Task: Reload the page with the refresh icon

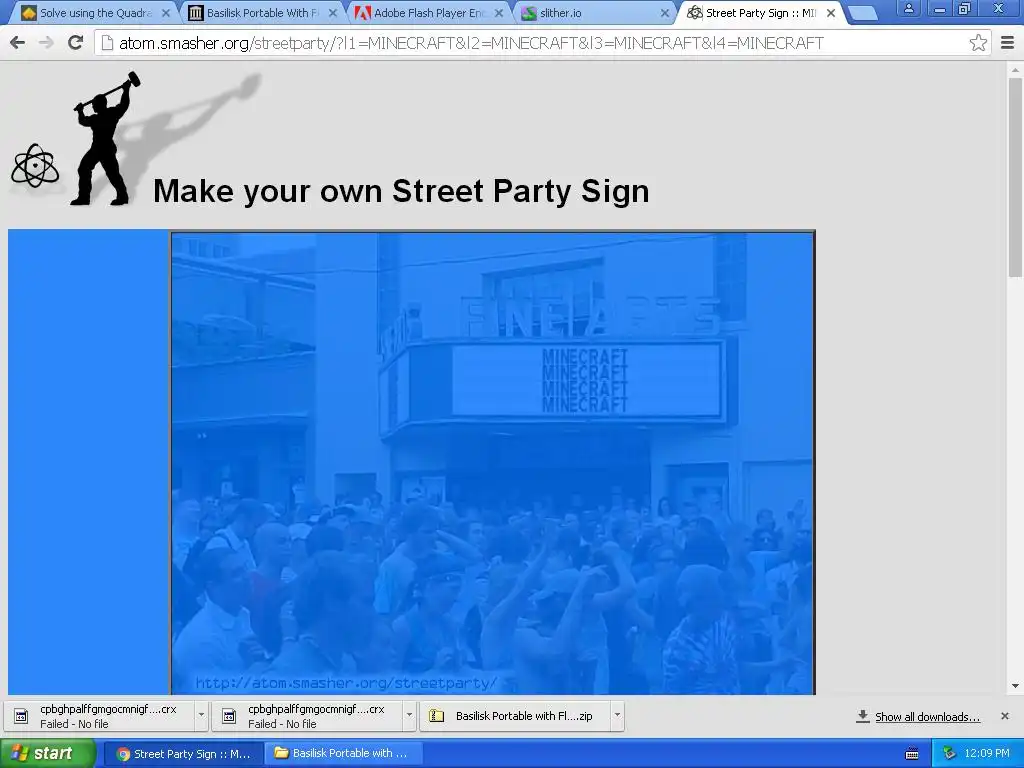Action: point(76,43)
